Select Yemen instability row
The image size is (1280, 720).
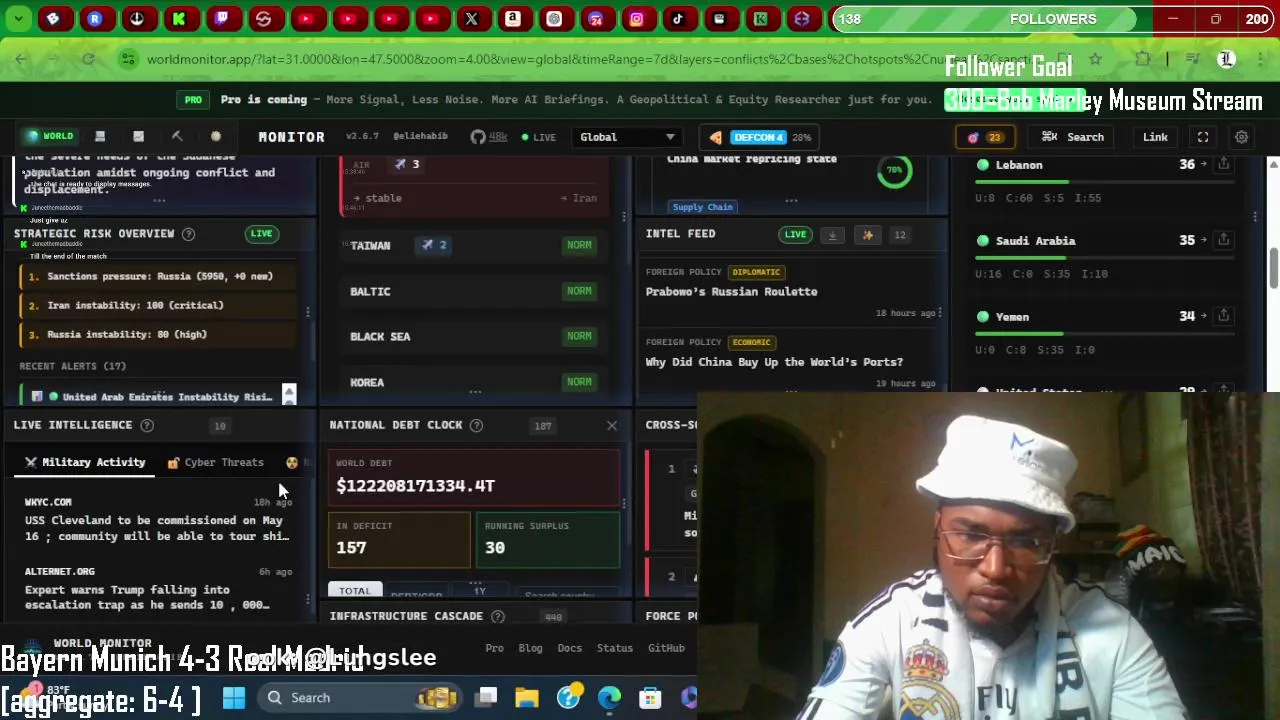(1105, 333)
